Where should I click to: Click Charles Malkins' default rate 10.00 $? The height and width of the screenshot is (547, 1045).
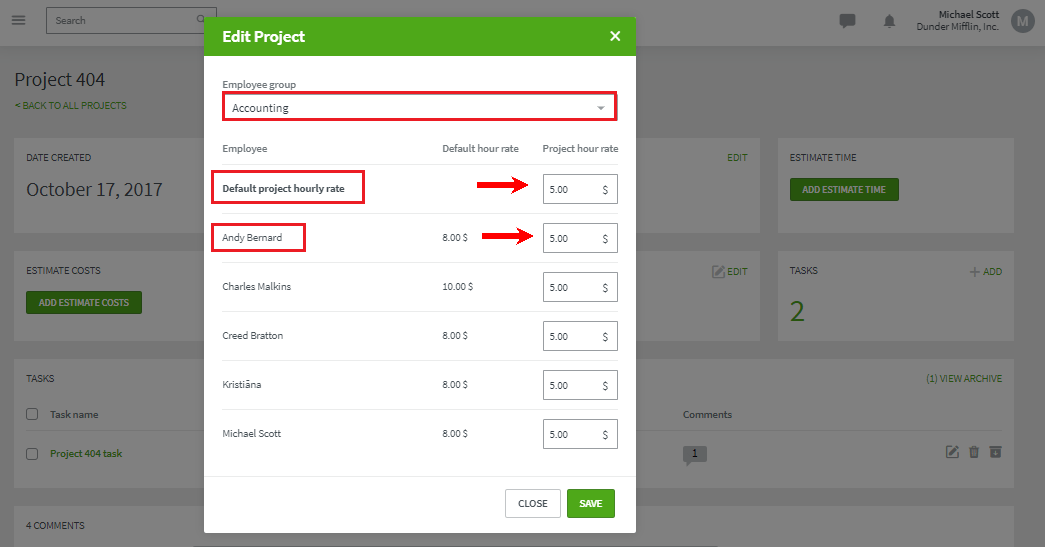click(x=457, y=286)
